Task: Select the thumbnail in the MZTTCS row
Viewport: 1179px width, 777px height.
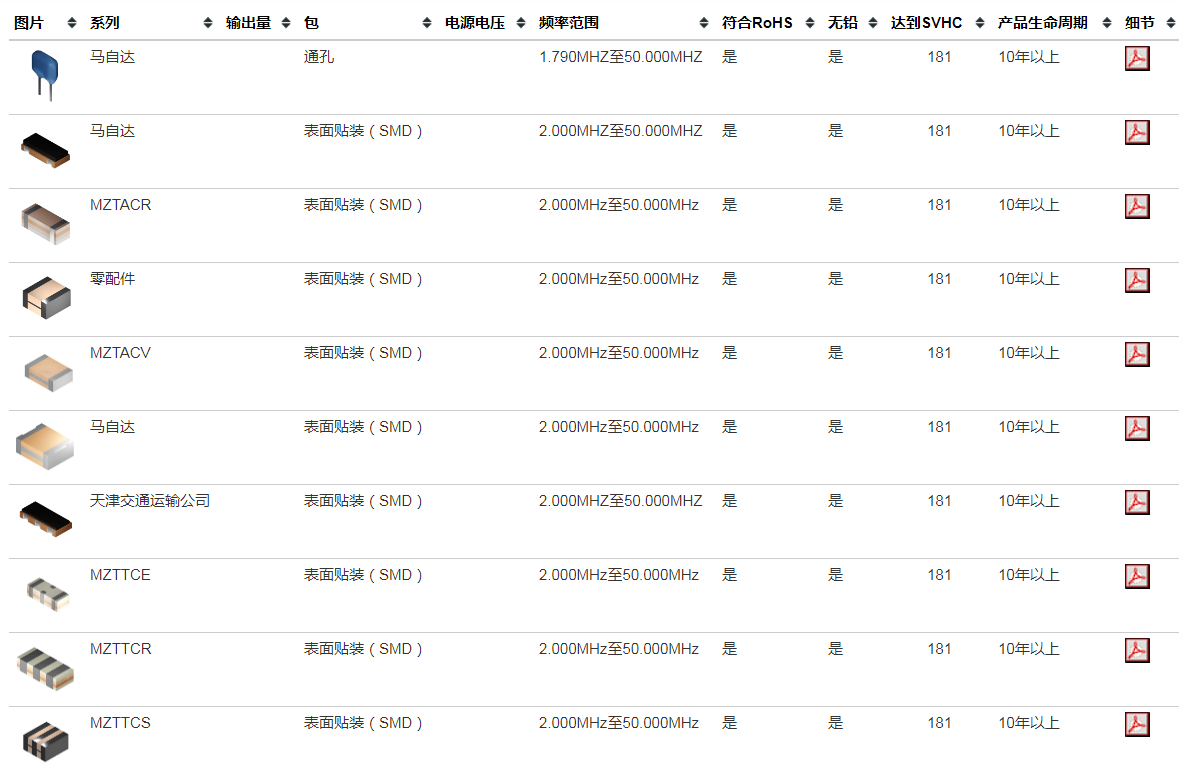Action: [x=46, y=742]
